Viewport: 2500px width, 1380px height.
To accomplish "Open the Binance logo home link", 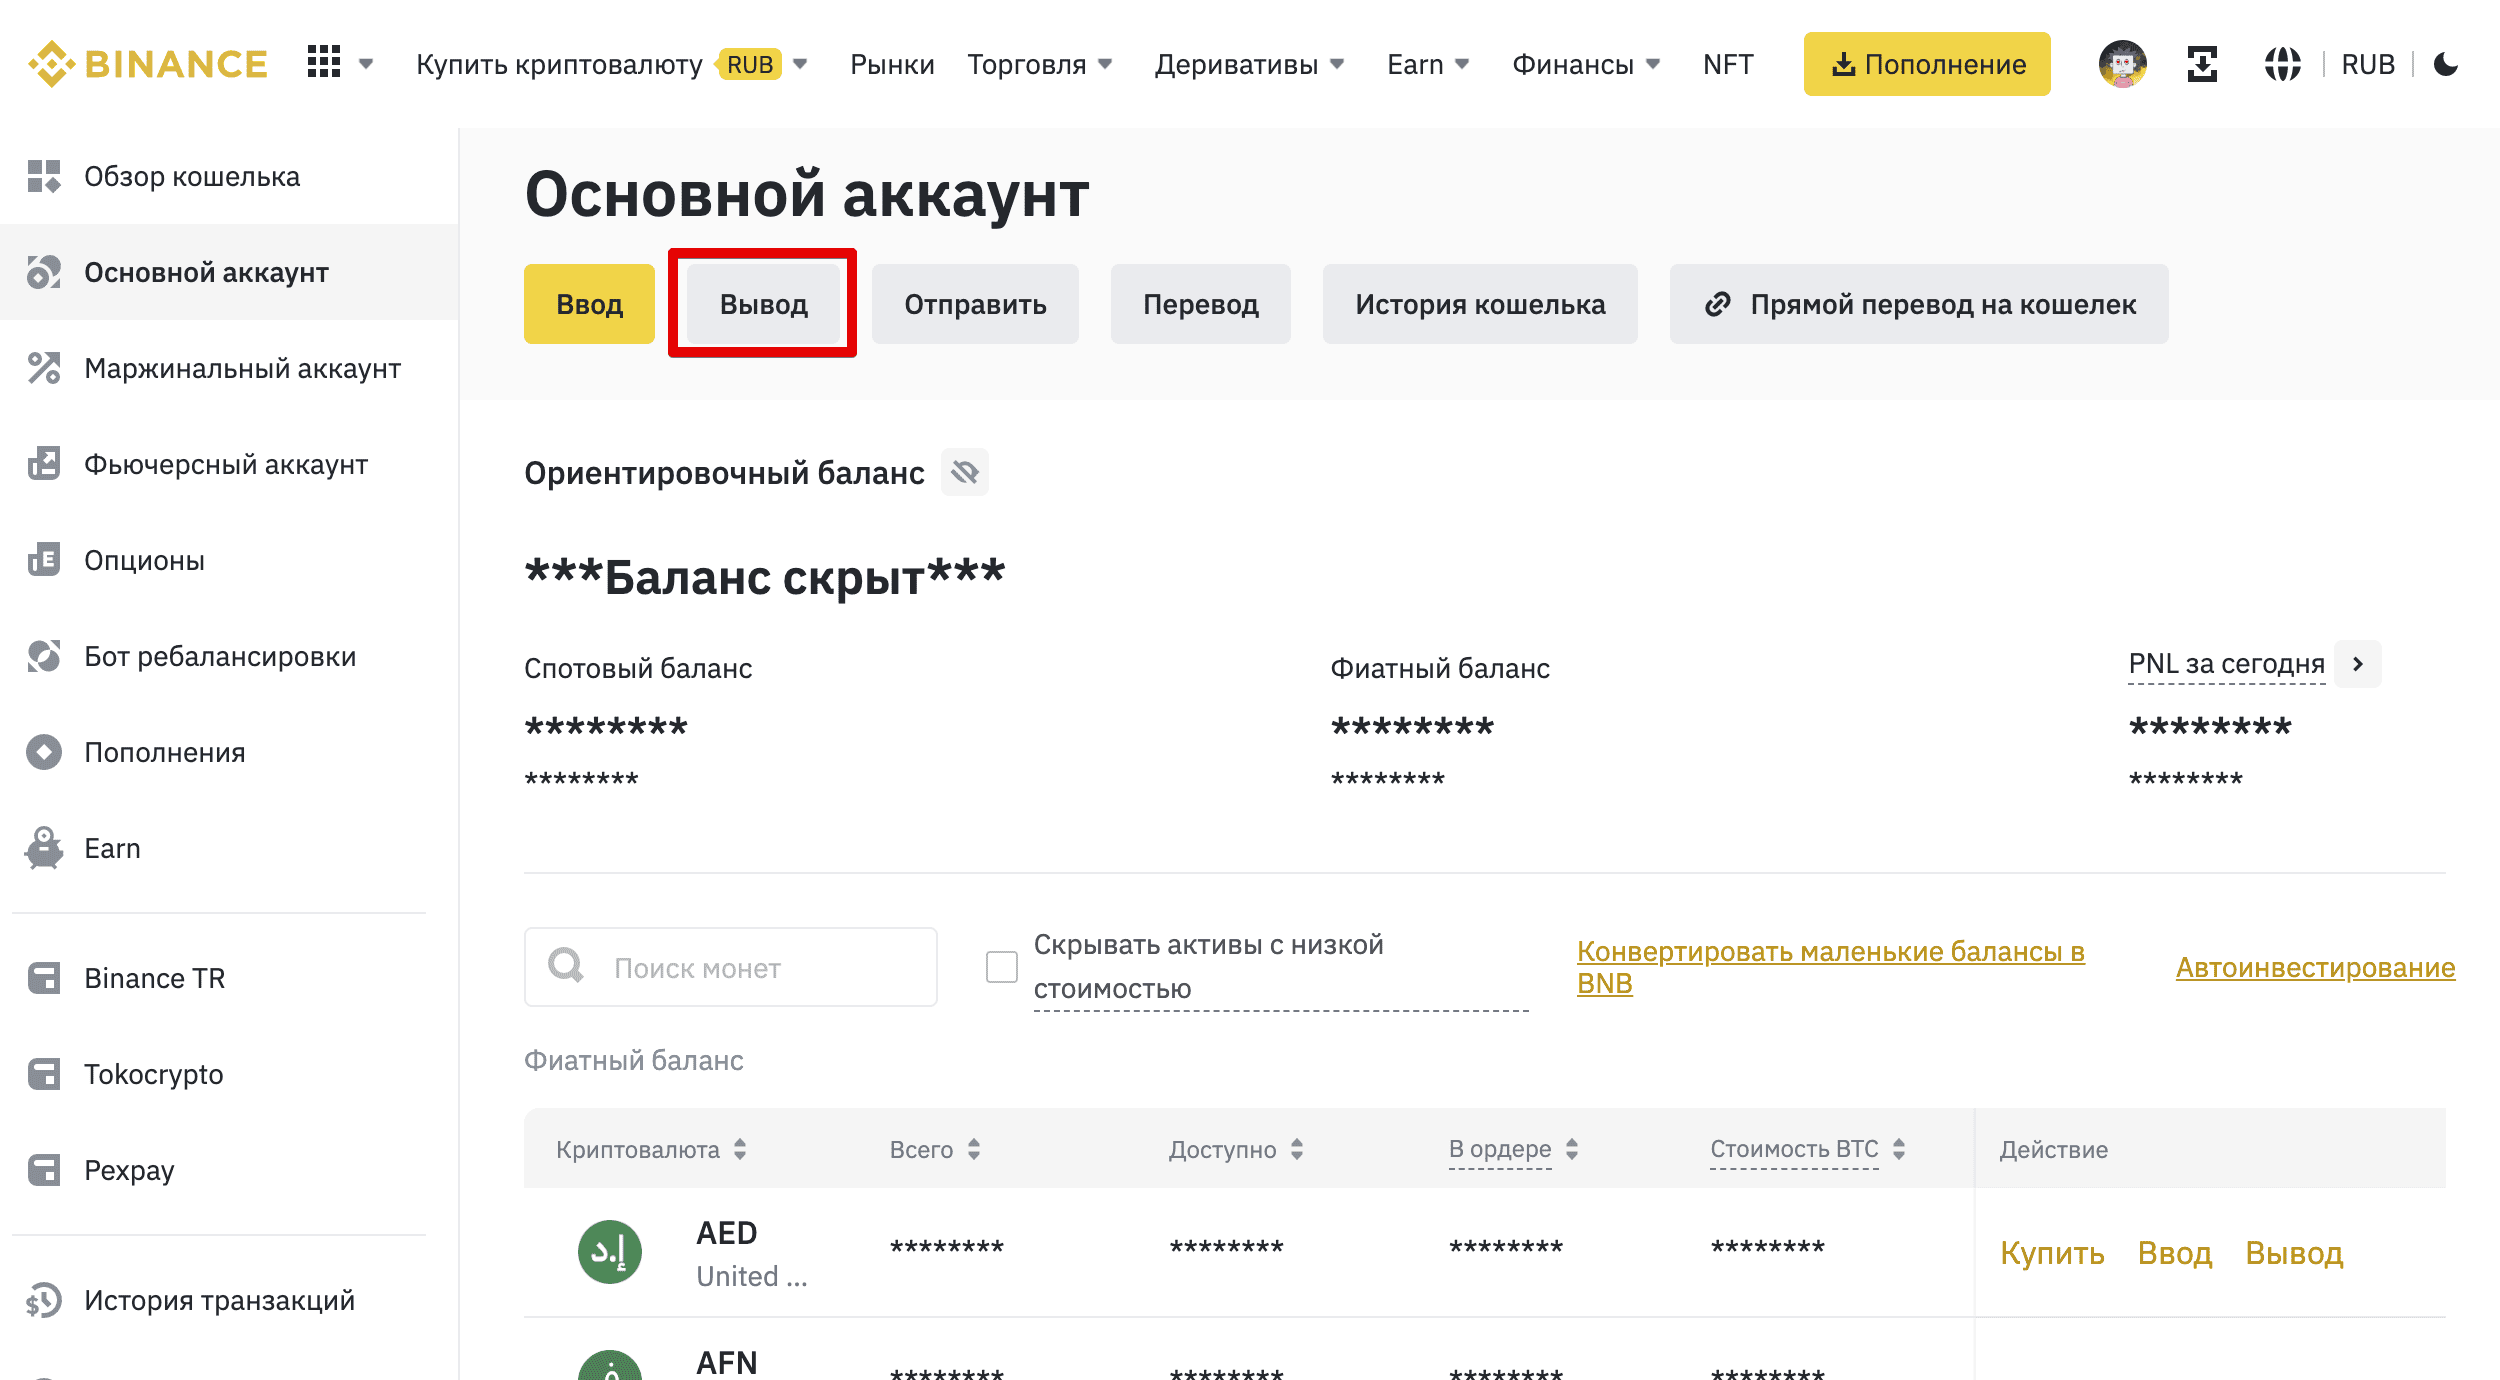I will (148, 64).
